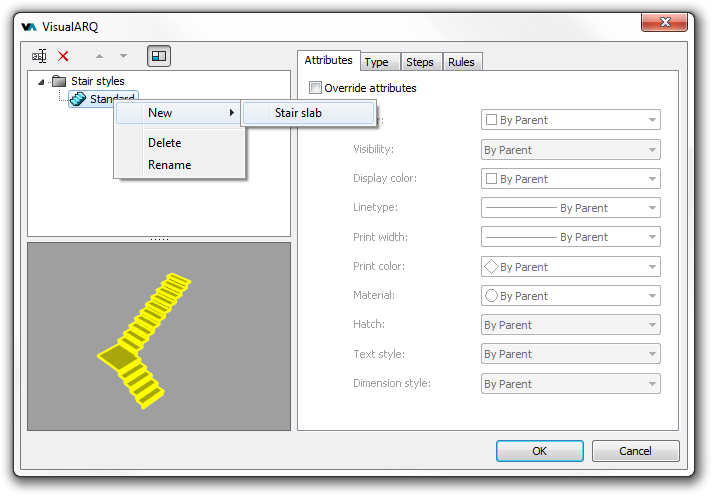Viewport: 712px width, 496px height.
Task: Click the move down arrow icon
Action: click(123, 57)
